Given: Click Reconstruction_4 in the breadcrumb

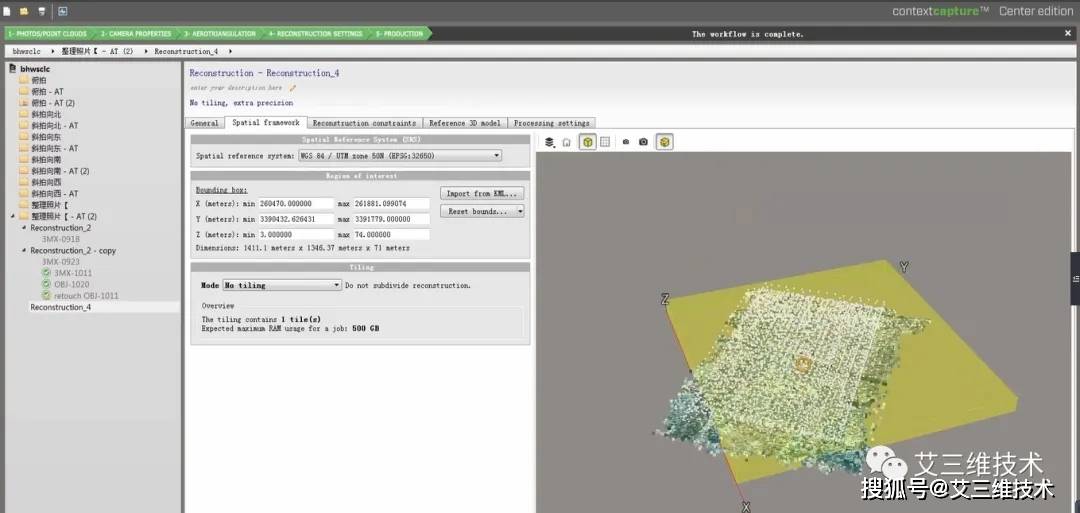Looking at the screenshot, I should [x=186, y=52].
